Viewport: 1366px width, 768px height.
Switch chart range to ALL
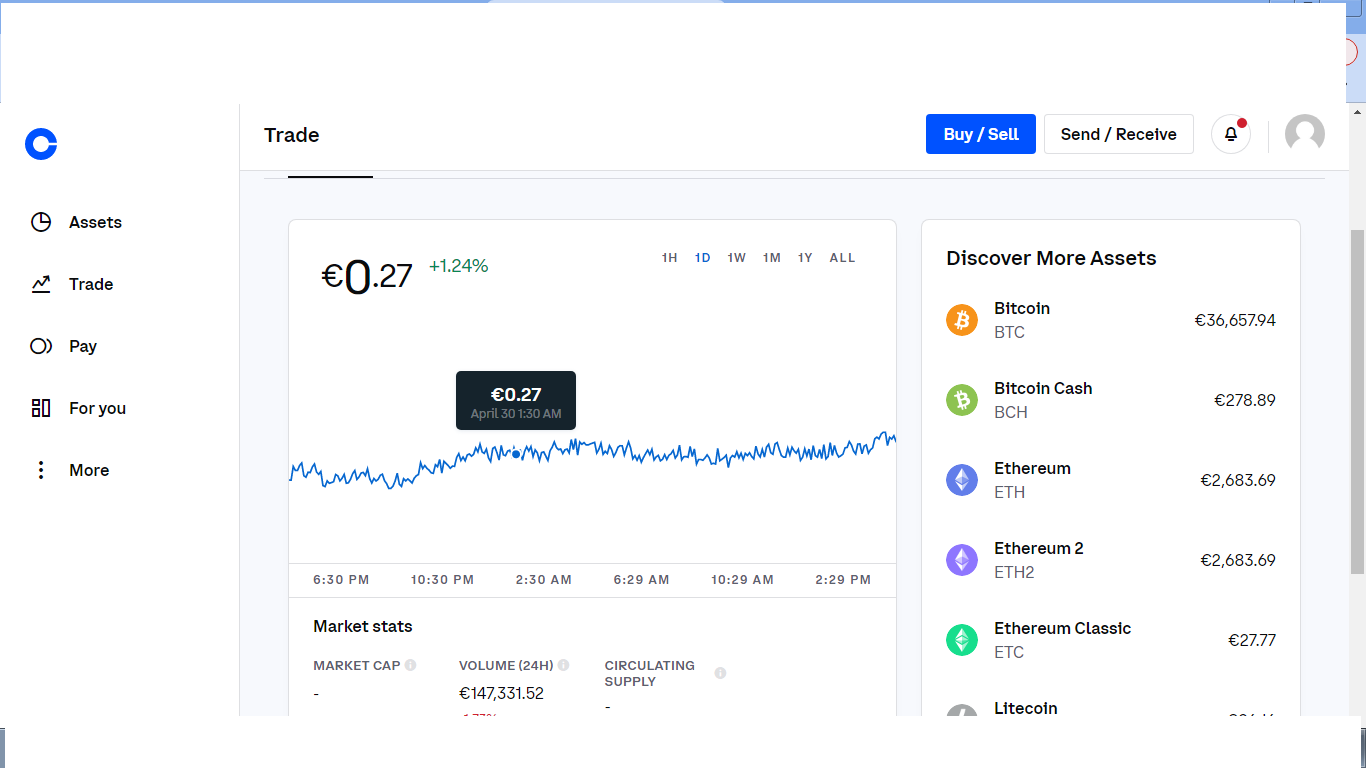[842, 258]
